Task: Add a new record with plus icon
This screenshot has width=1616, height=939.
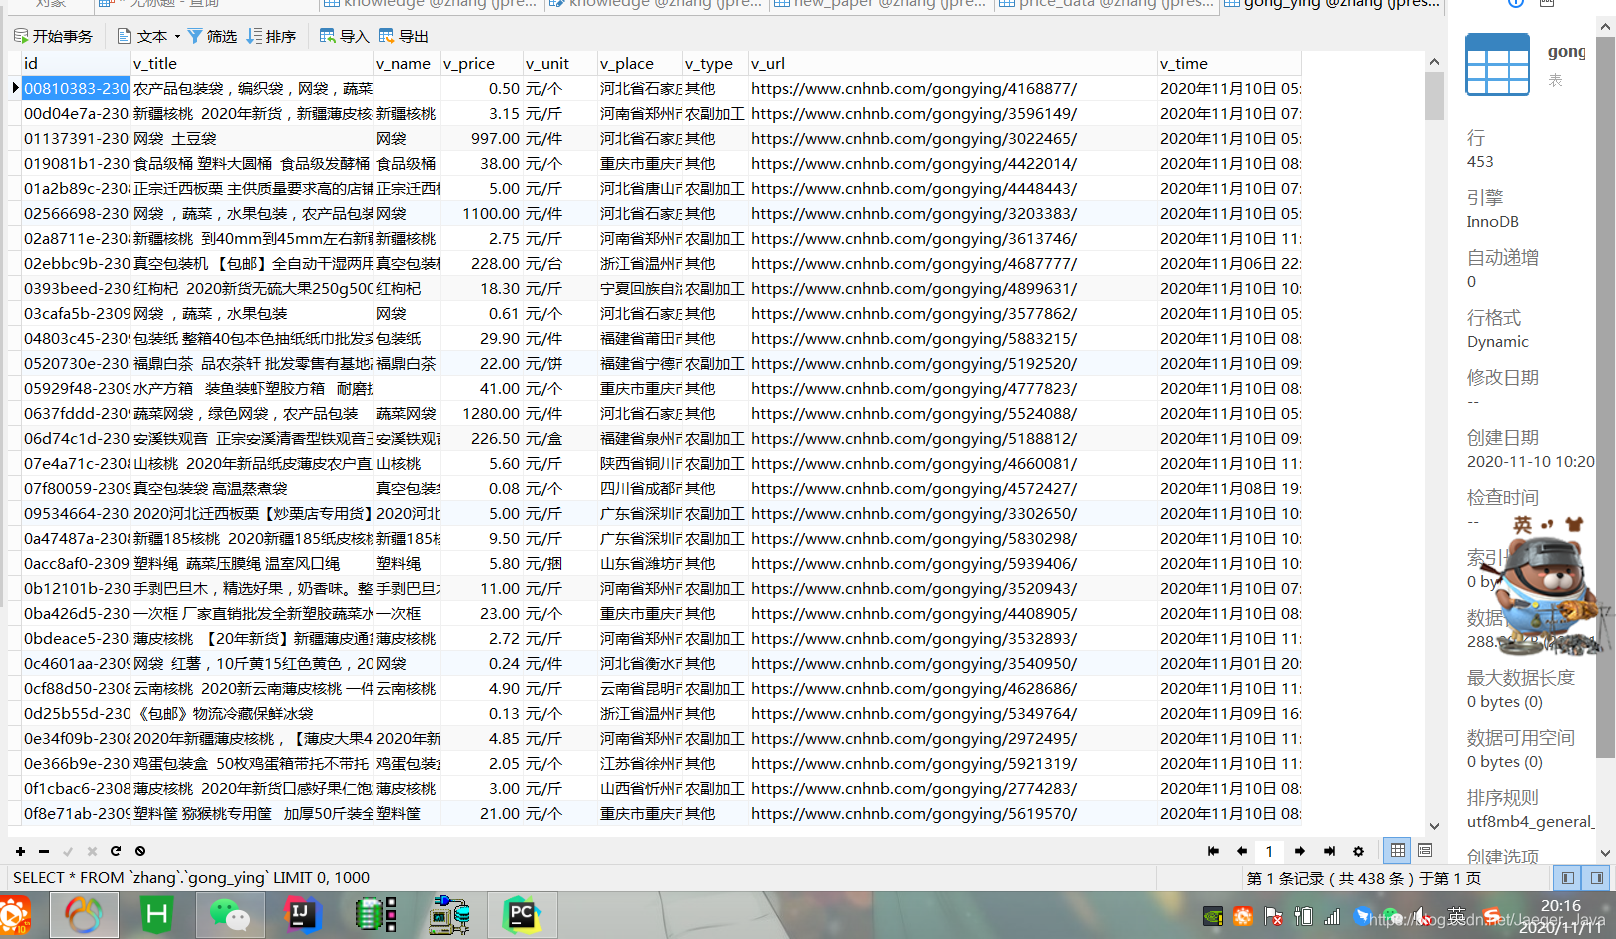Action: pos(20,851)
